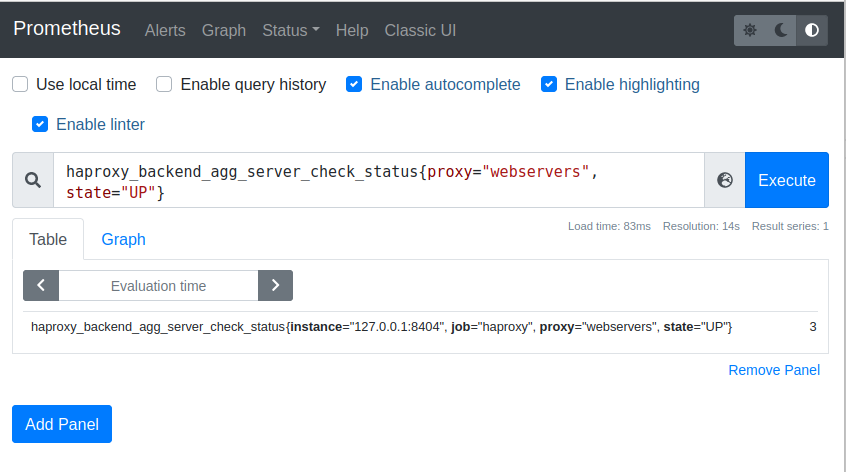Click Prometheus brand link
This screenshot has width=846, height=472.
pyautogui.click(x=67, y=29)
